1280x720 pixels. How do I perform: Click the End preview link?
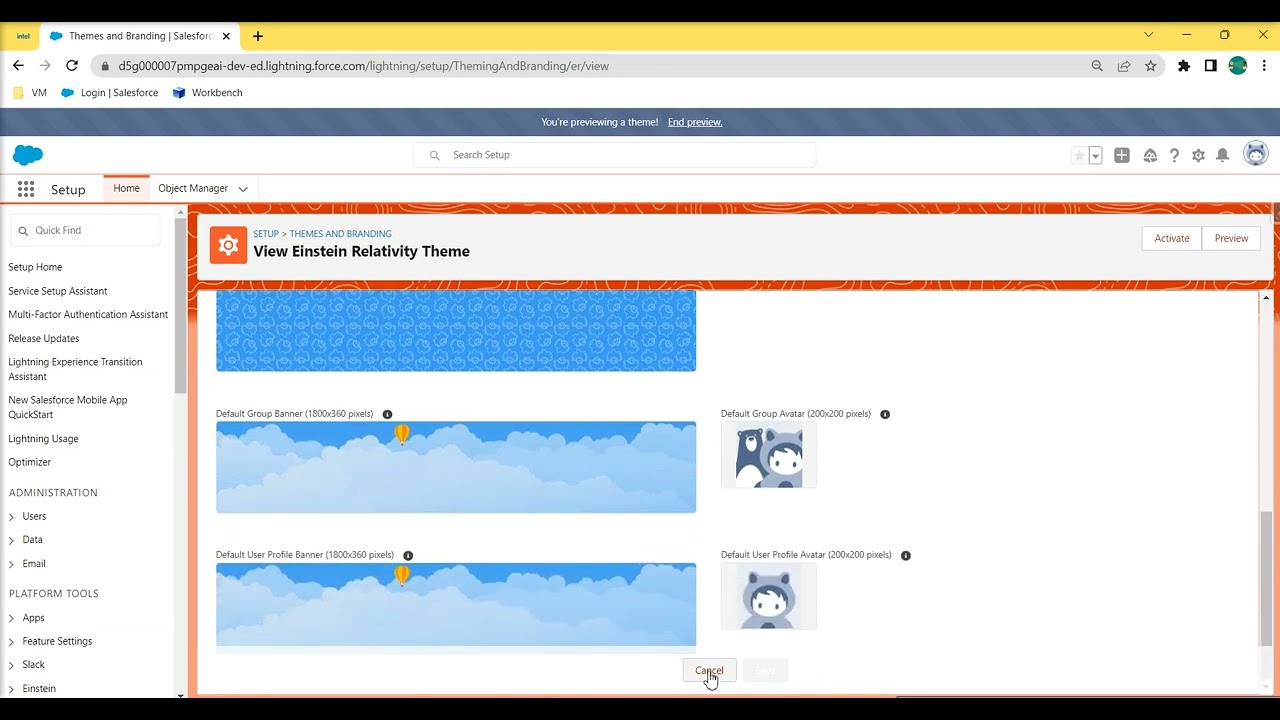pos(695,122)
